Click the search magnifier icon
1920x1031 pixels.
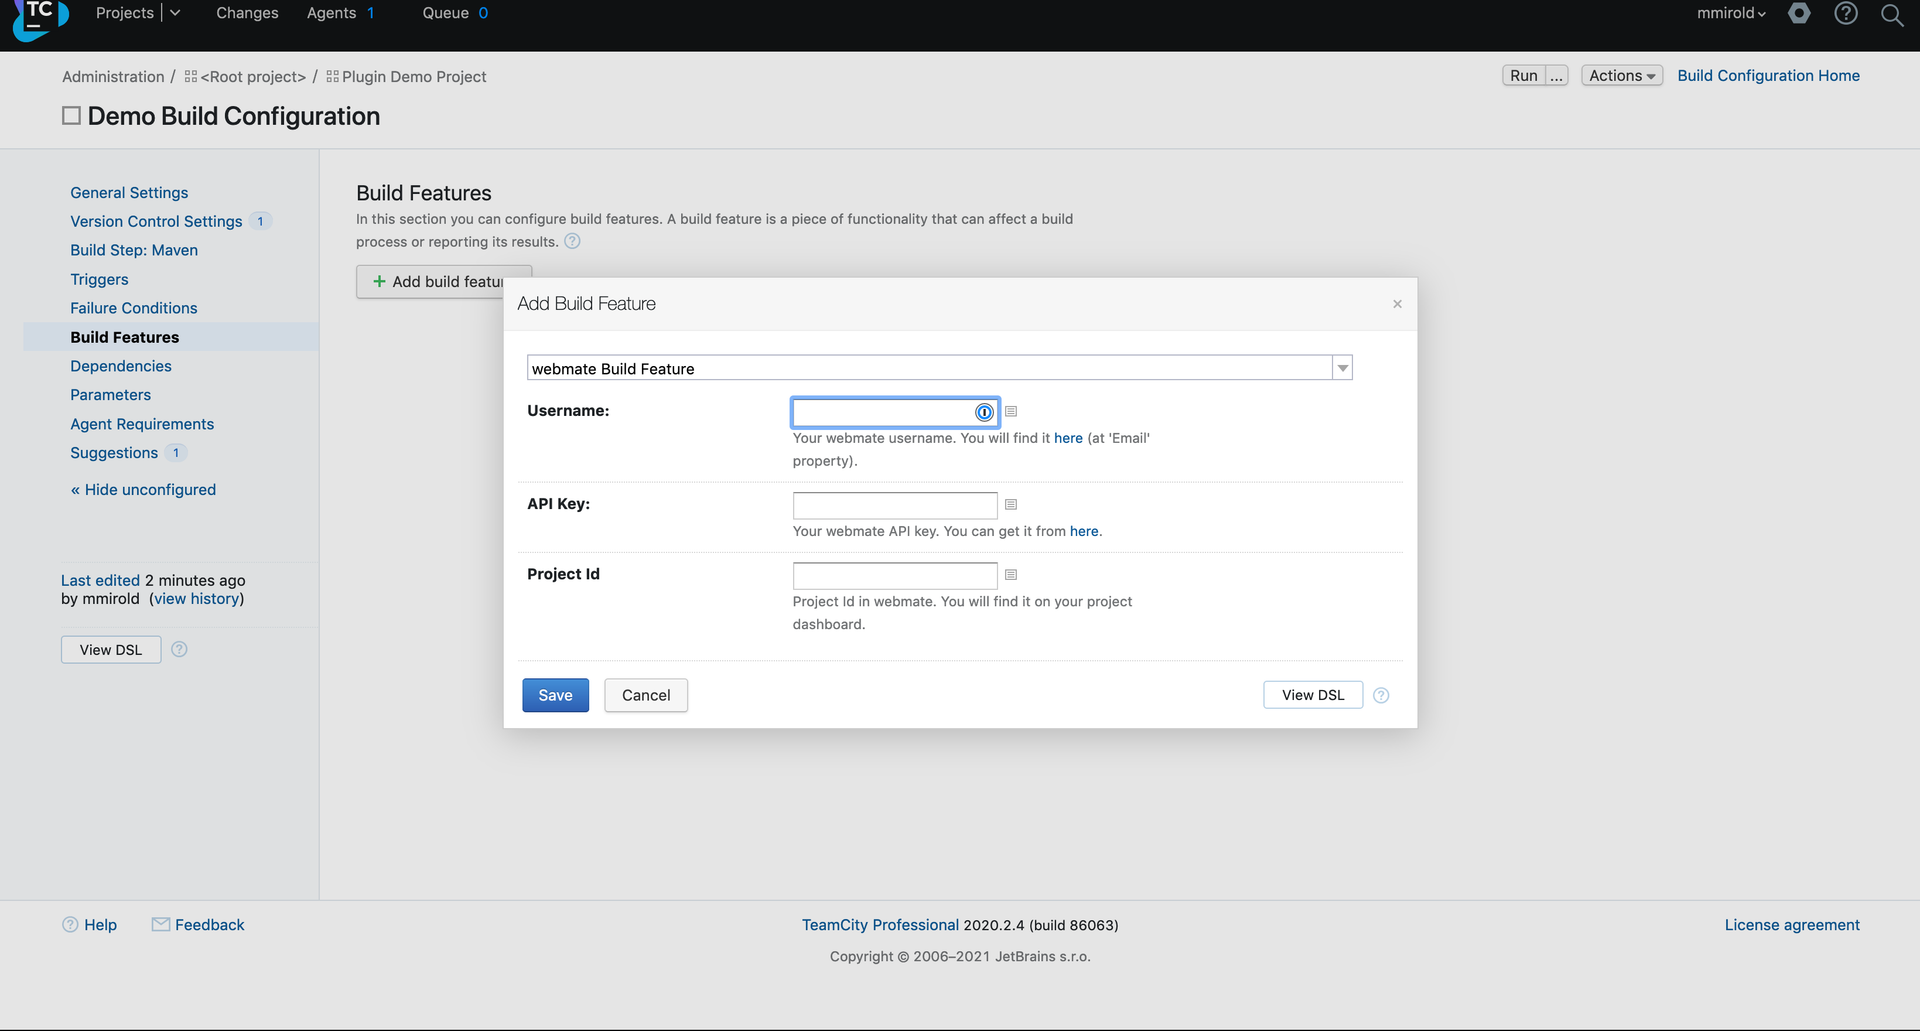pyautogui.click(x=1892, y=14)
